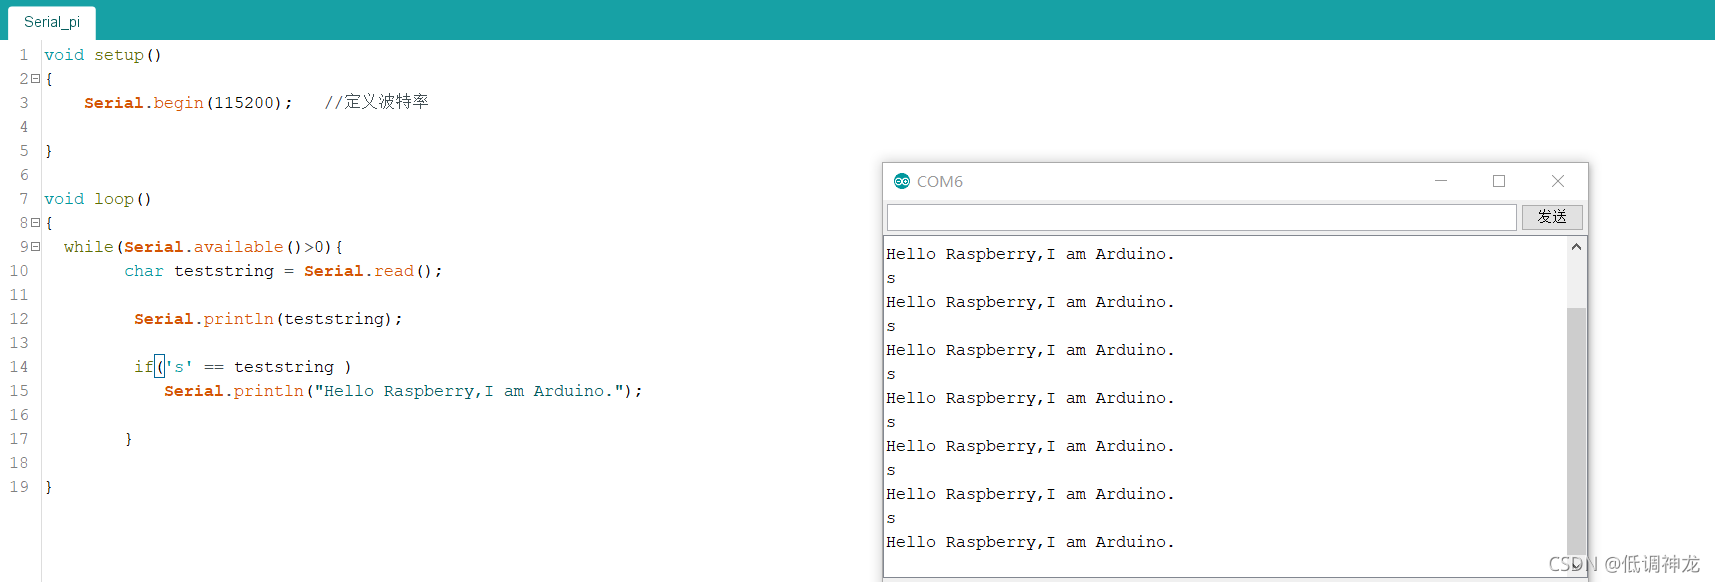Image resolution: width=1715 pixels, height=582 pixels.
Task: Click the first output line in serial monitor
Action: pos(1030,254)
